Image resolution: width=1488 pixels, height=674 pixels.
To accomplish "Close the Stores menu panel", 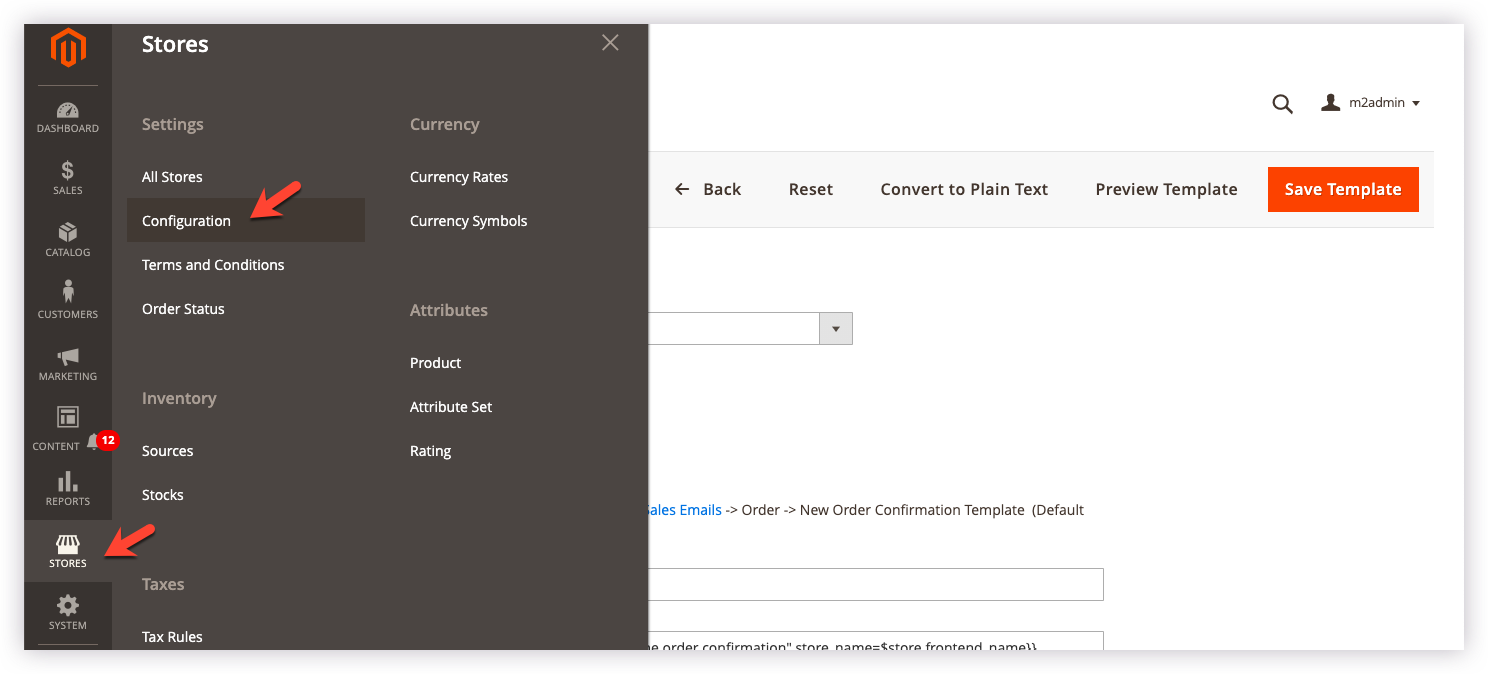I will (x=610, y=43).
